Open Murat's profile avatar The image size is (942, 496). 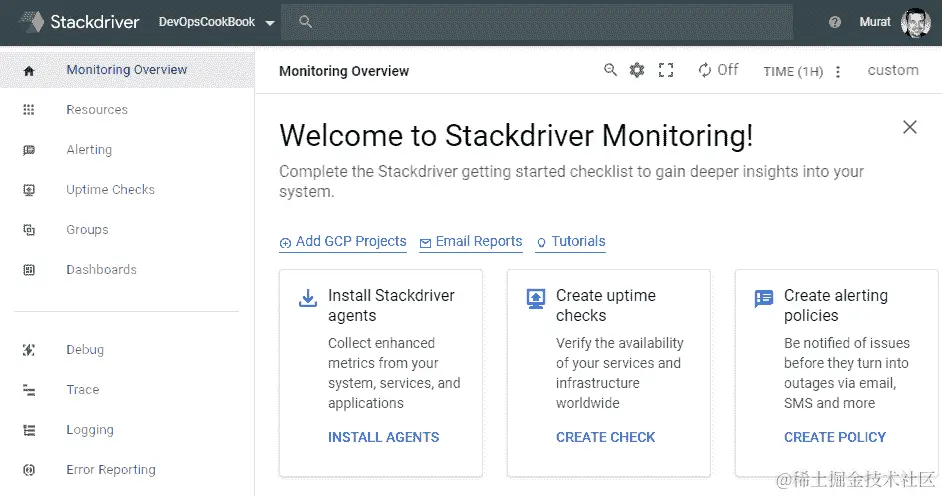point(915,23)
